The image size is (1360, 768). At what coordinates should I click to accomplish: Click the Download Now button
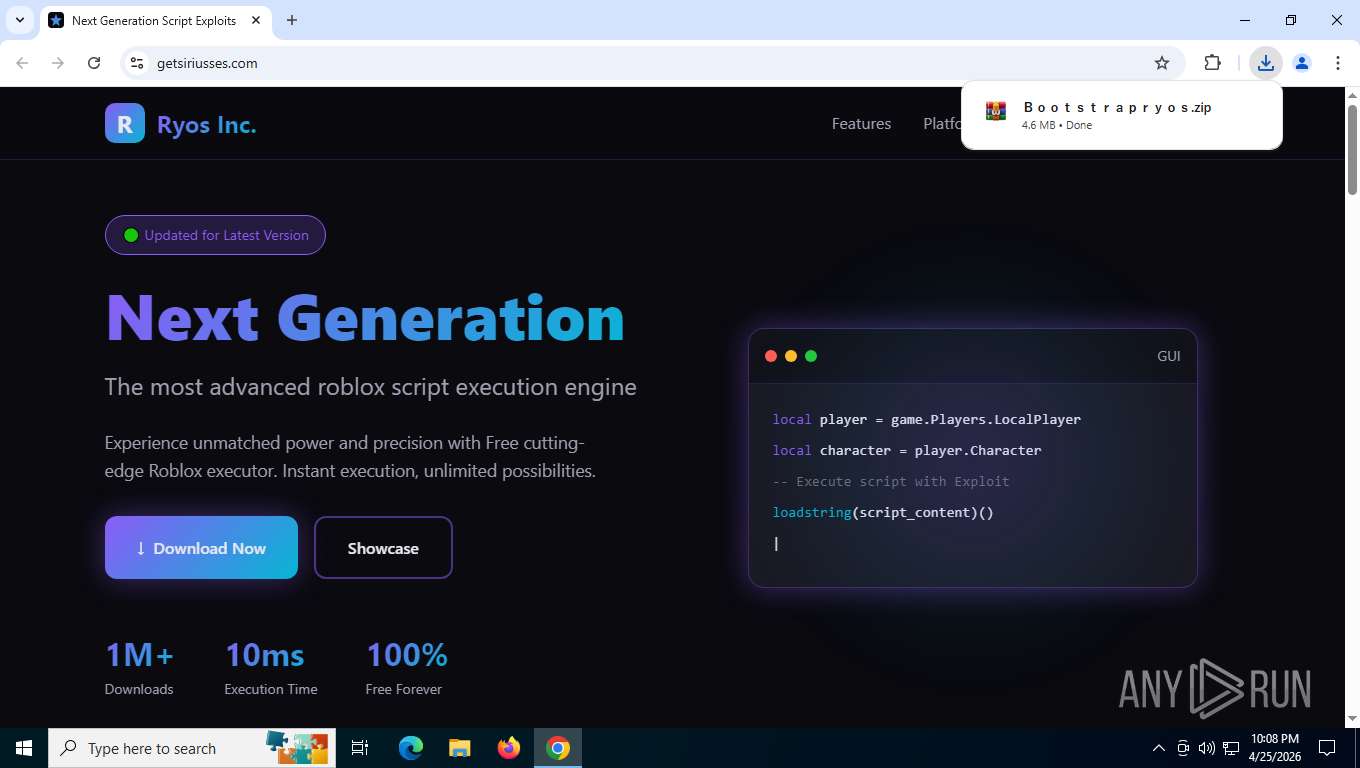[x=201, y=548]
